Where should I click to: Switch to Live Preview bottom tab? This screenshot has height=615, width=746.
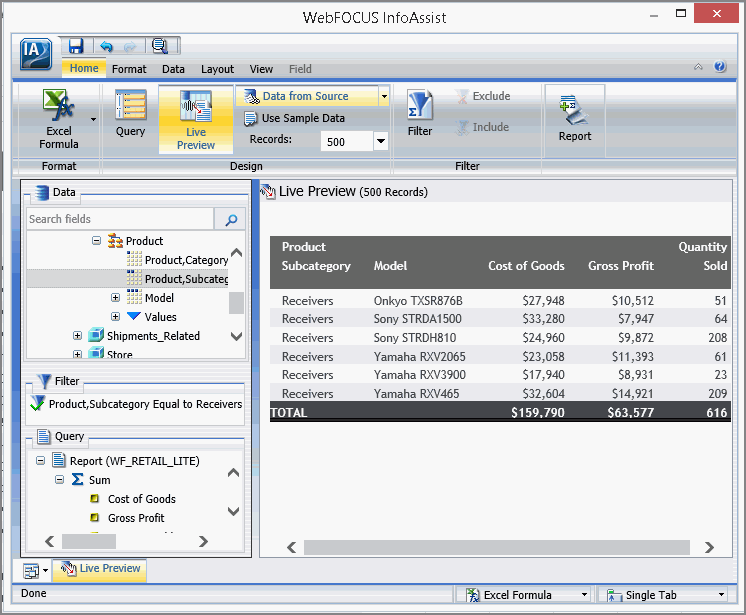pyautogui.click(x=100, y=569)
